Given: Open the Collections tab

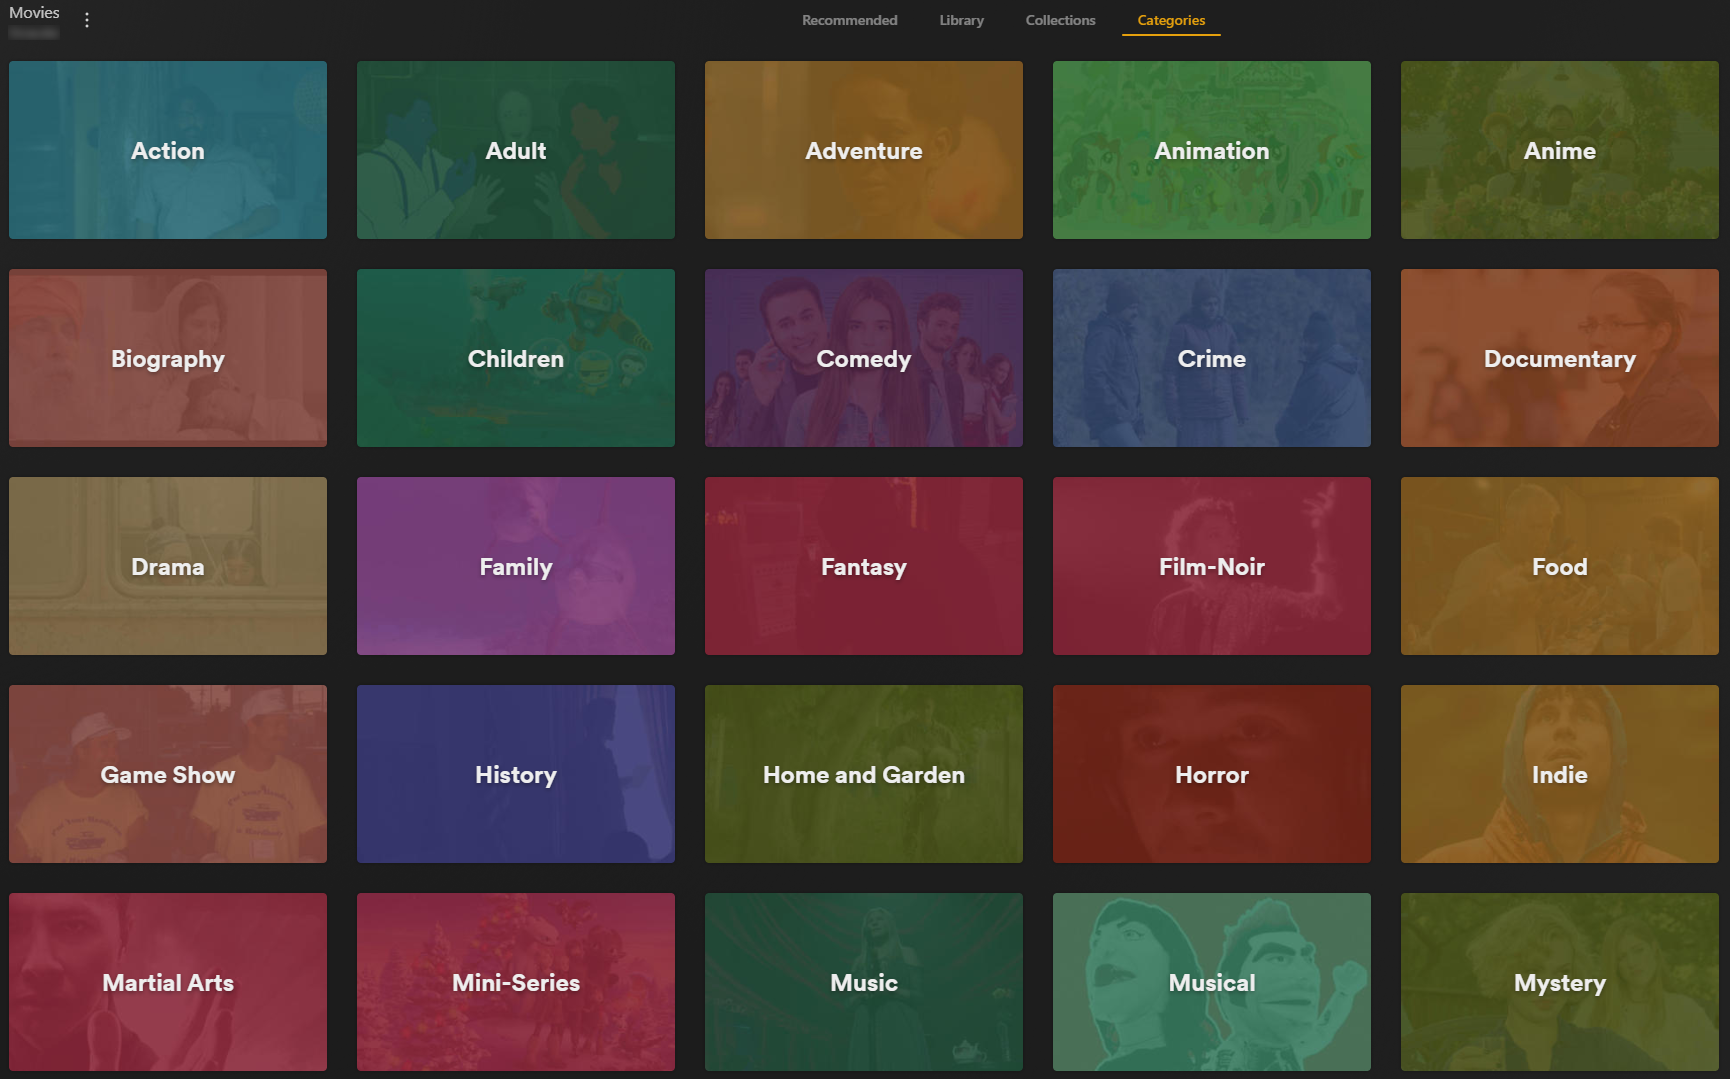Looking at the screenshot, I should [x=1060, y=20].
